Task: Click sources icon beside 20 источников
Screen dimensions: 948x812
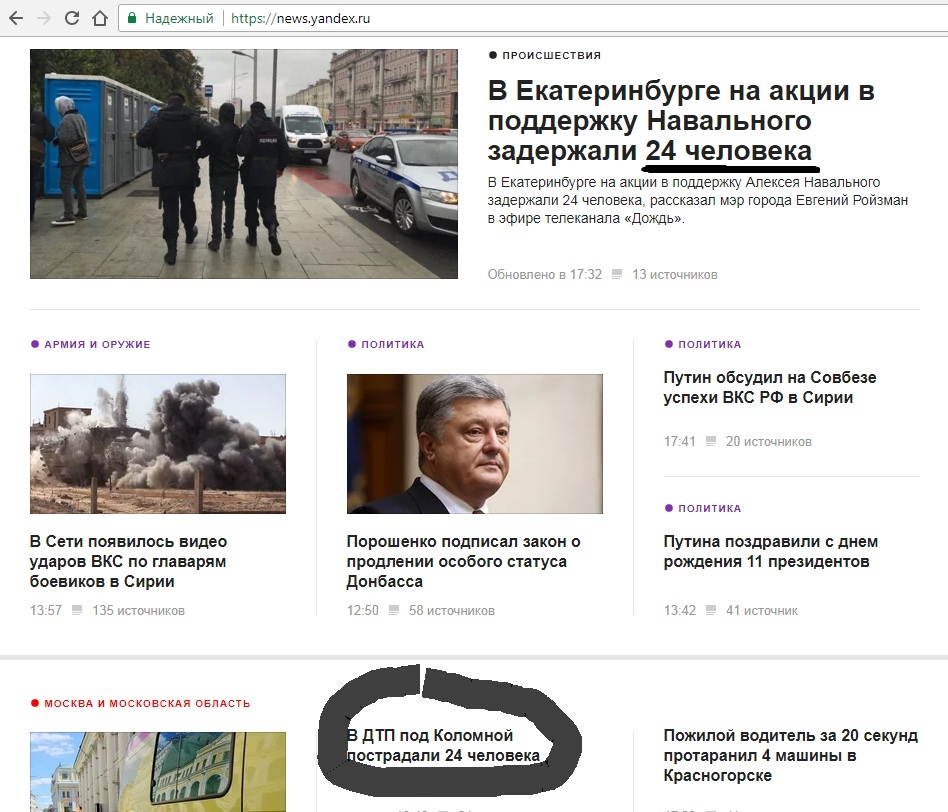Action: (711, 441)
